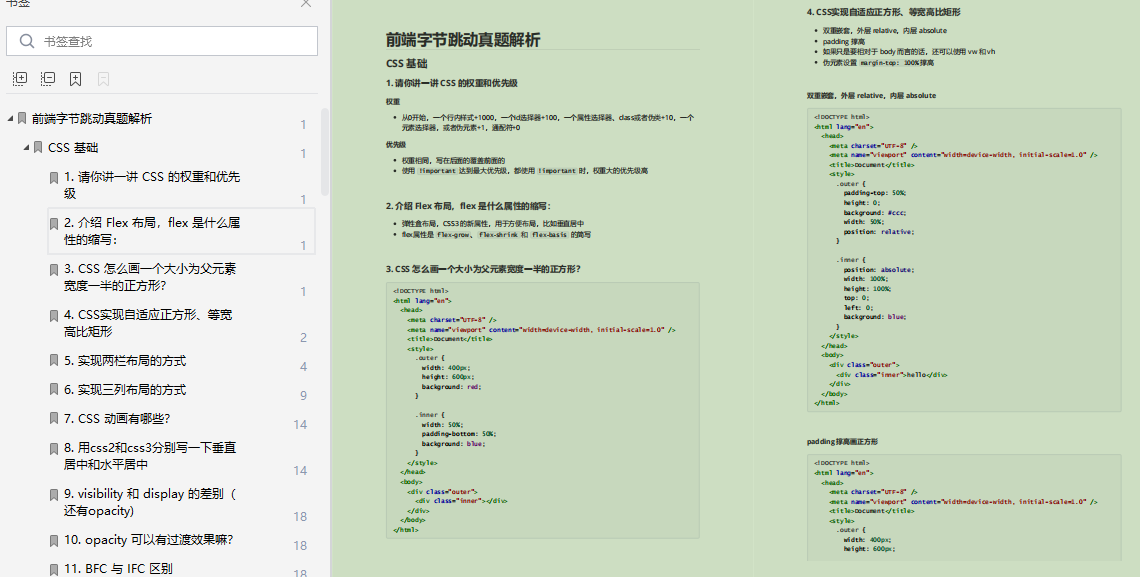
Task: Click bookmark icon beside 8. 用css2和css3
Action: (54, 449)
